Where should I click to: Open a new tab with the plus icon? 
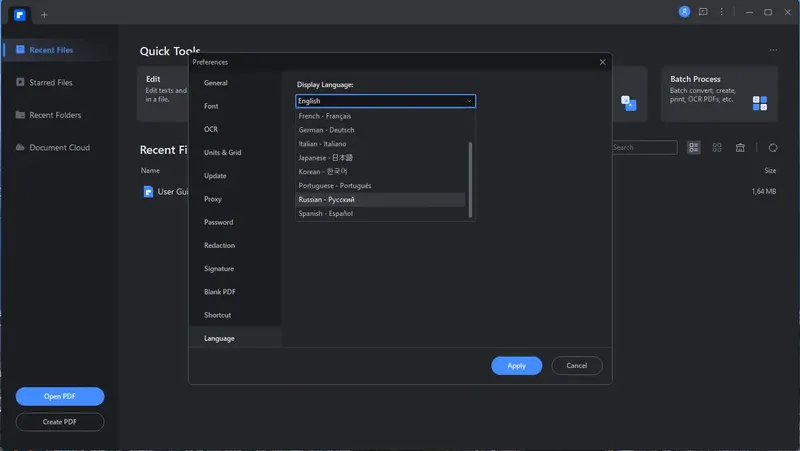pos(44,15)
